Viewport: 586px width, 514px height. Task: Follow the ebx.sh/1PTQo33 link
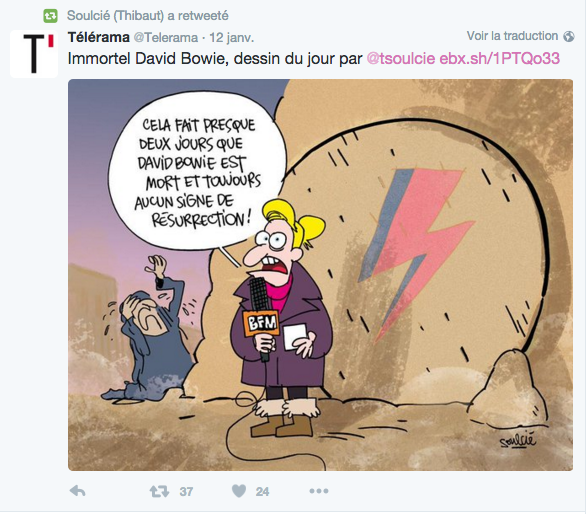point(499,59)
